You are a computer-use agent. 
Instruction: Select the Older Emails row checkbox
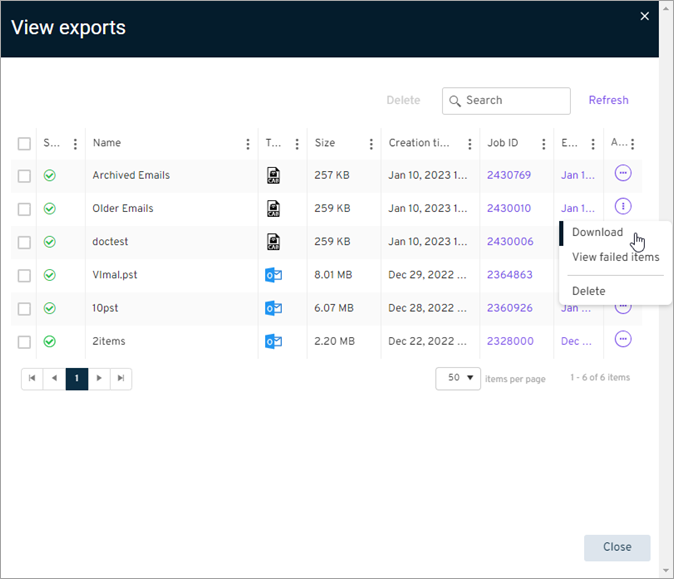[x=24, y=209]
